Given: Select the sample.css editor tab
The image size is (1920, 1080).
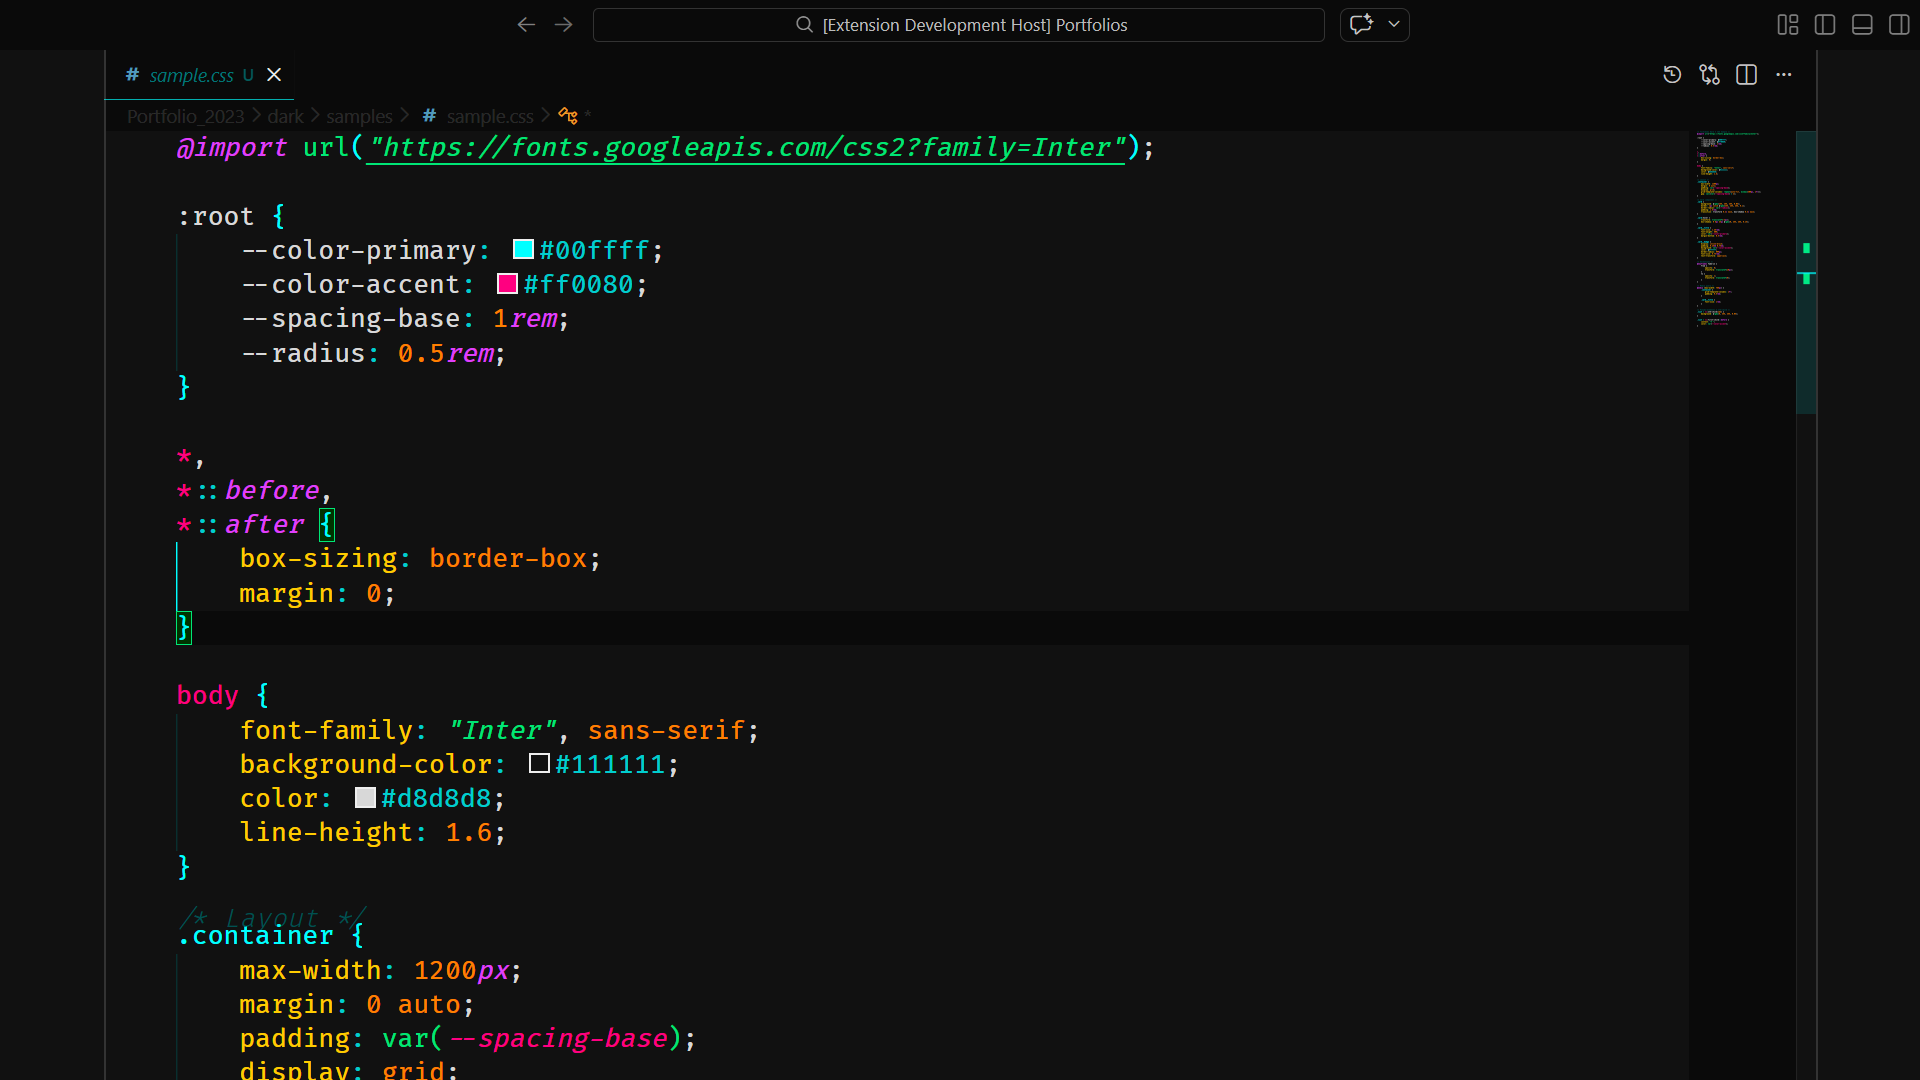Looking at the screenshot, I should coord(190,74).
